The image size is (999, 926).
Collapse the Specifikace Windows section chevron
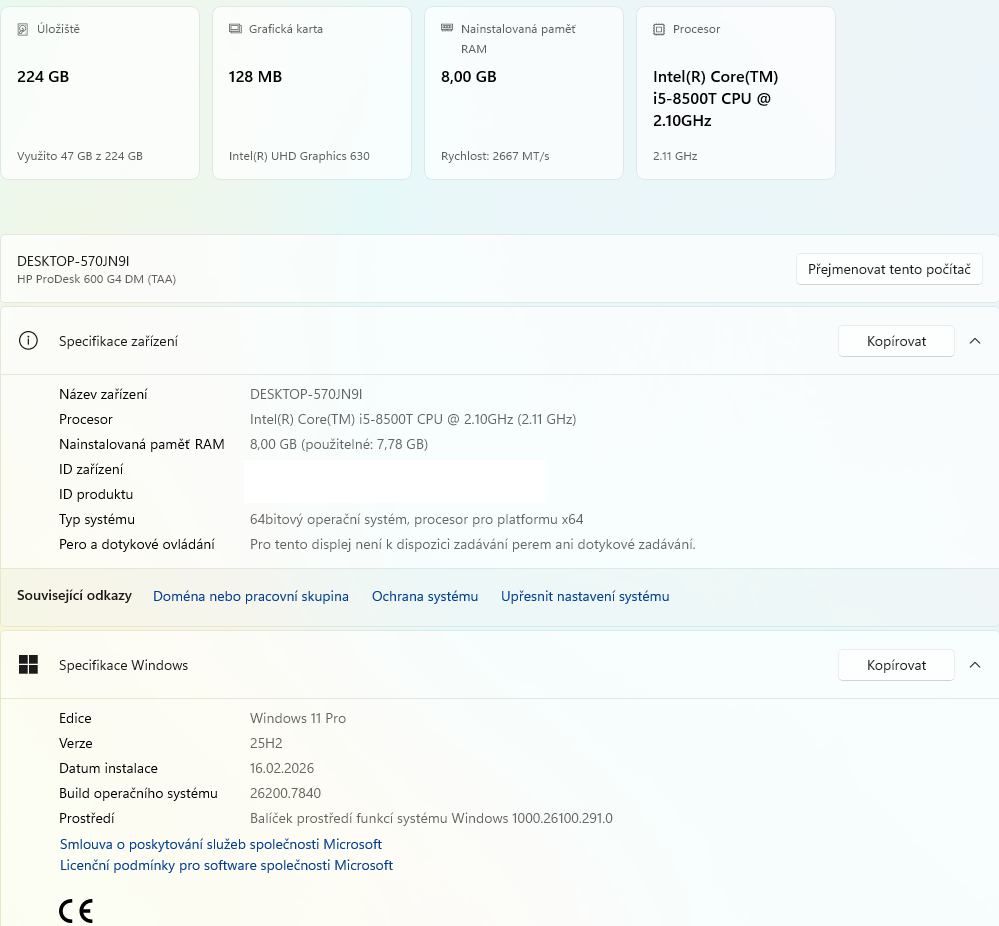975,665
